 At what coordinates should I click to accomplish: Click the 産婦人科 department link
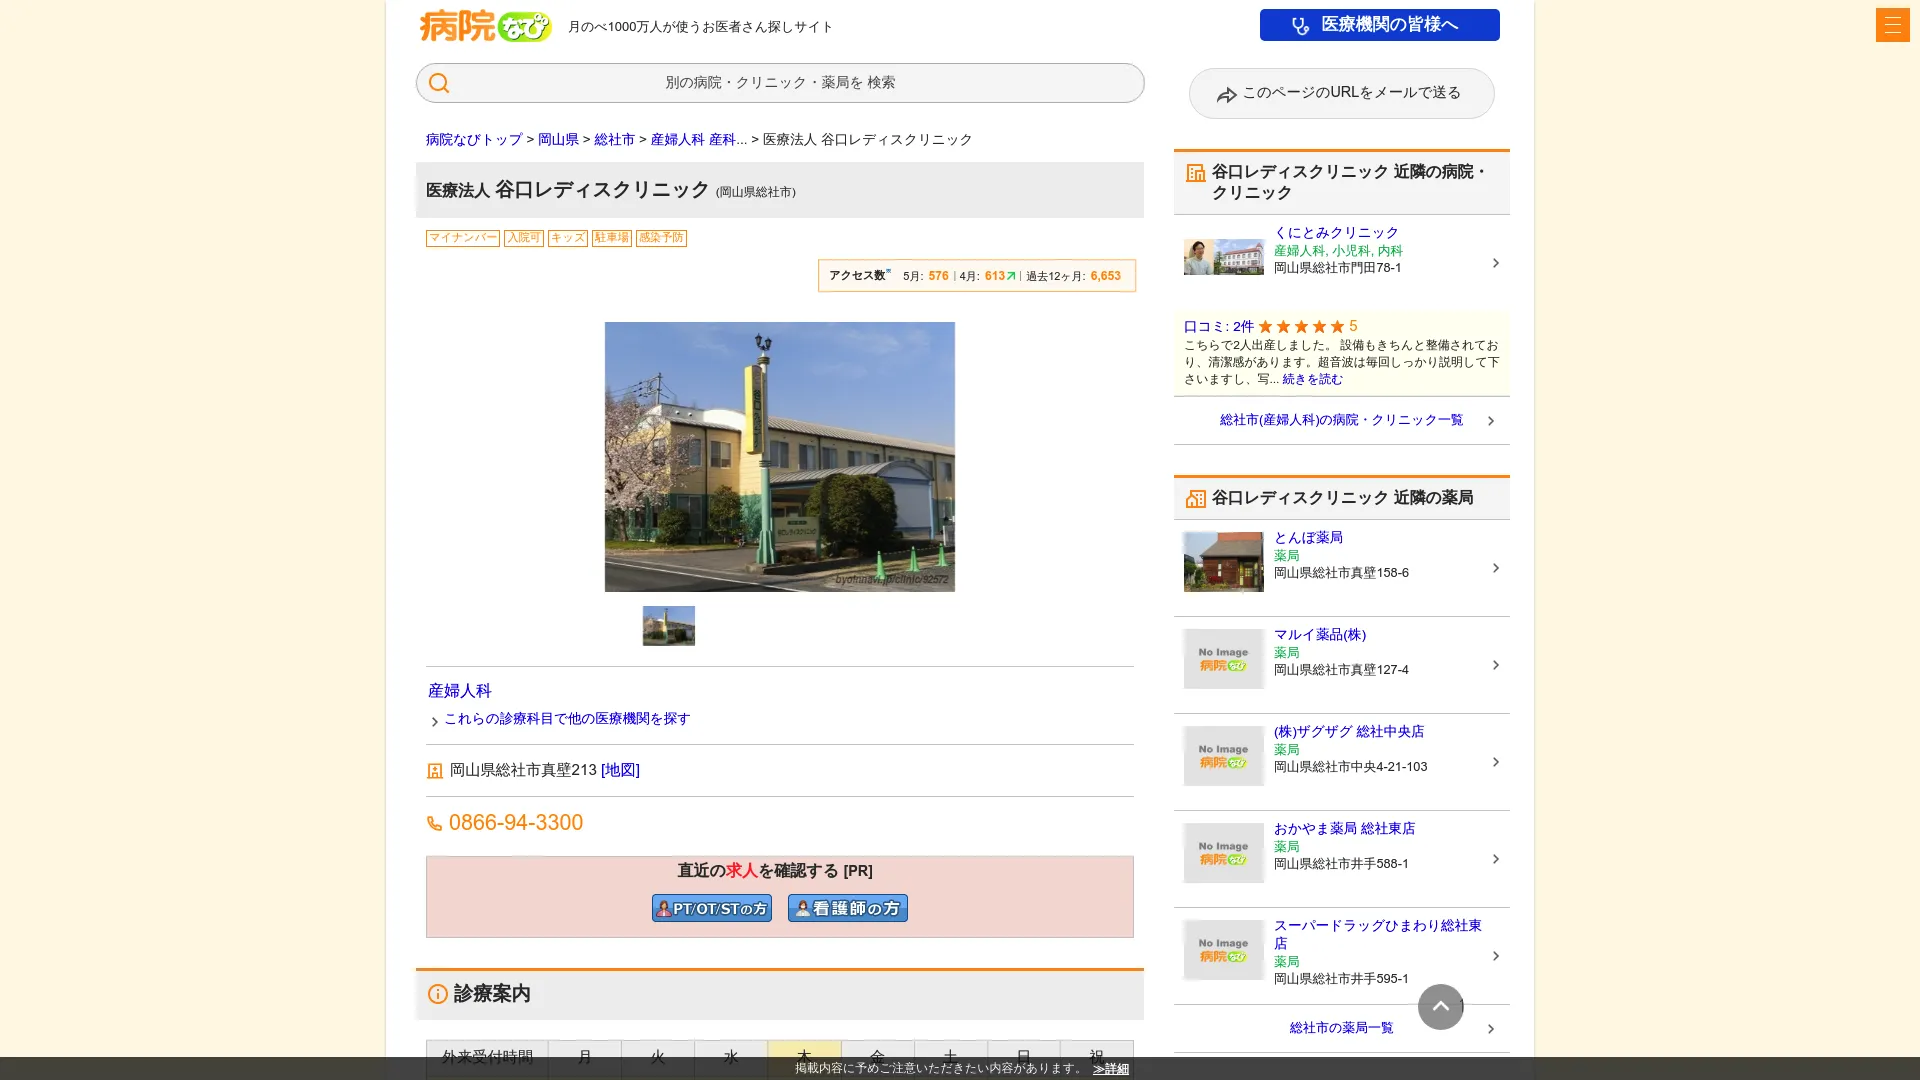459,691
